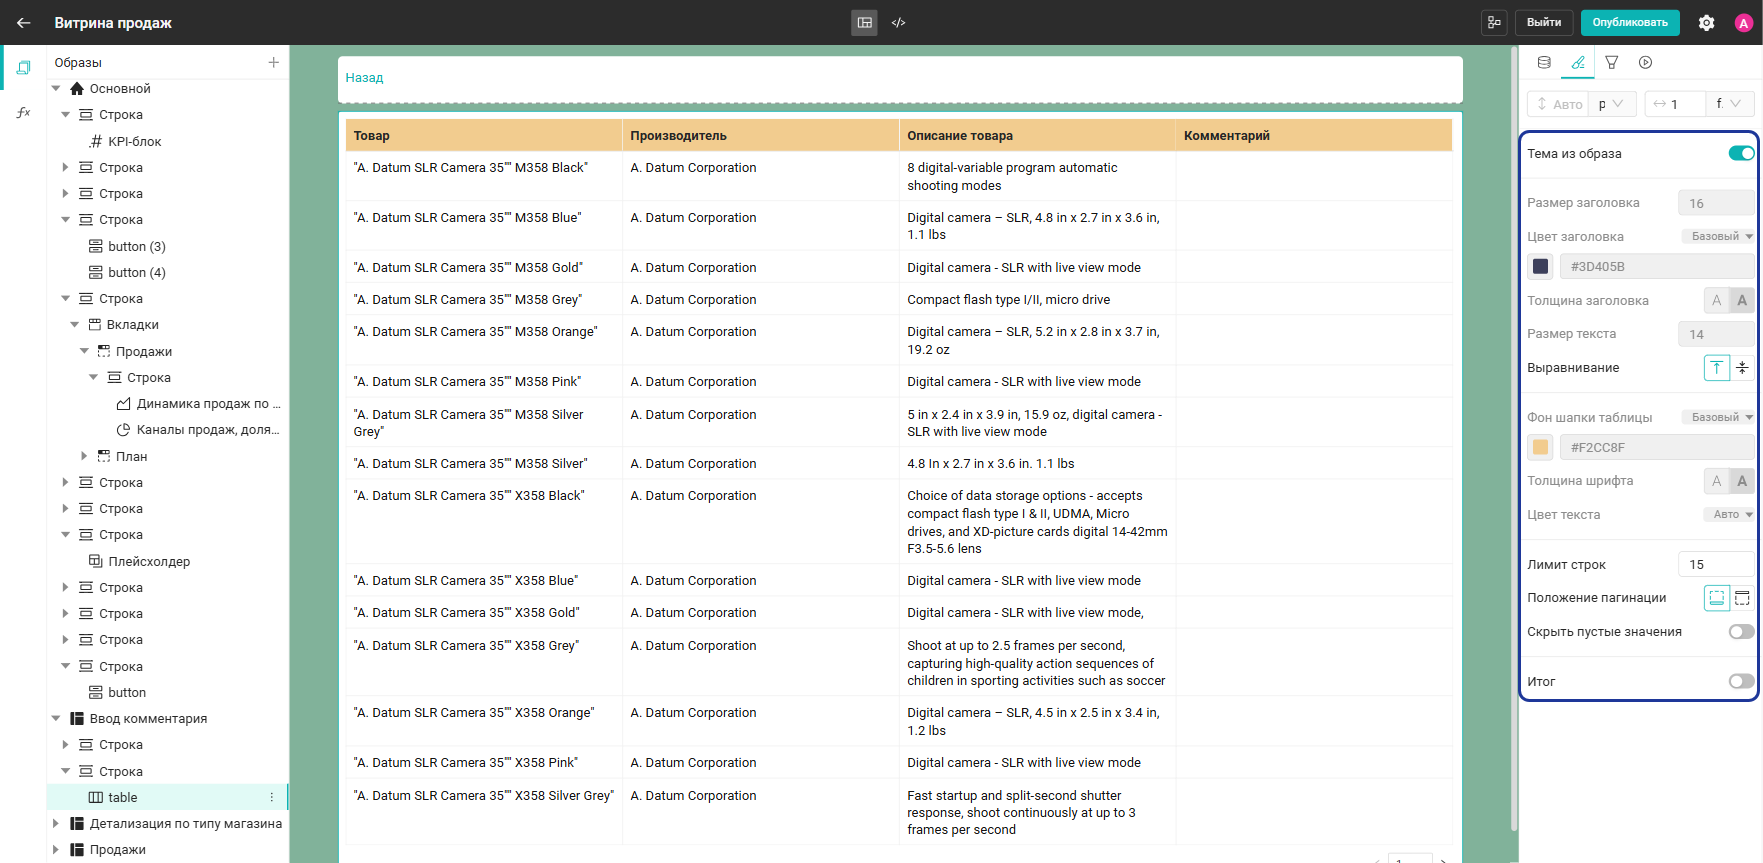Collapse the Основной tree node
This screenshot has height=863, width=1763.
coord(56,89)
